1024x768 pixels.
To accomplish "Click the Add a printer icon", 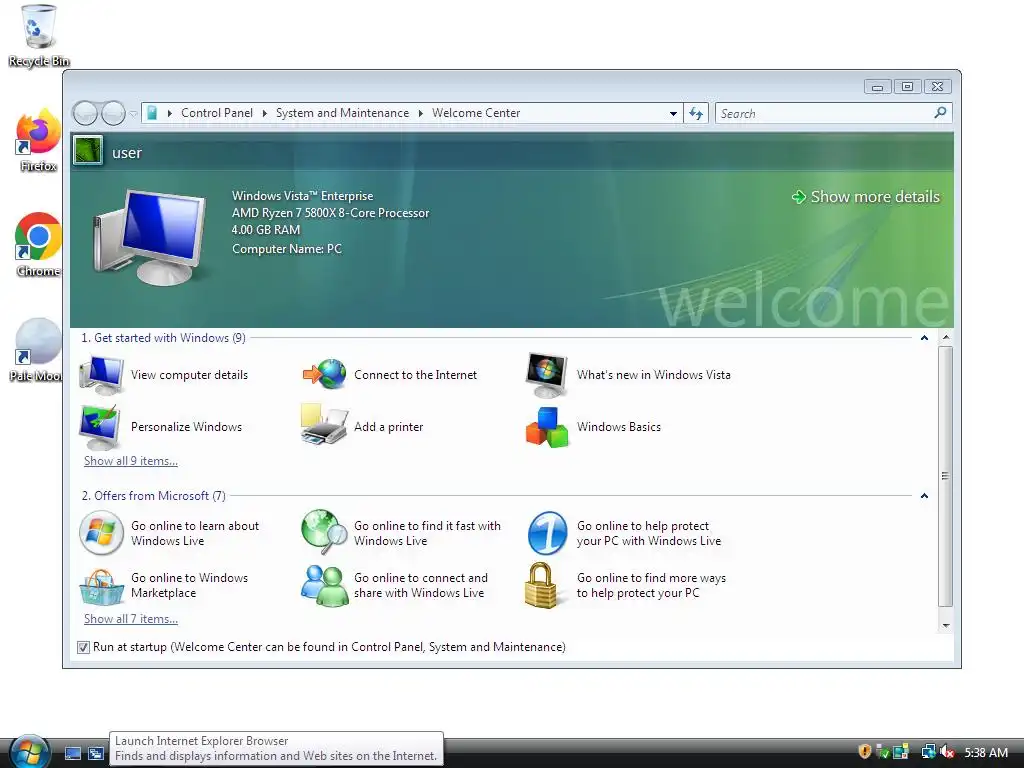I will (324, 425).
